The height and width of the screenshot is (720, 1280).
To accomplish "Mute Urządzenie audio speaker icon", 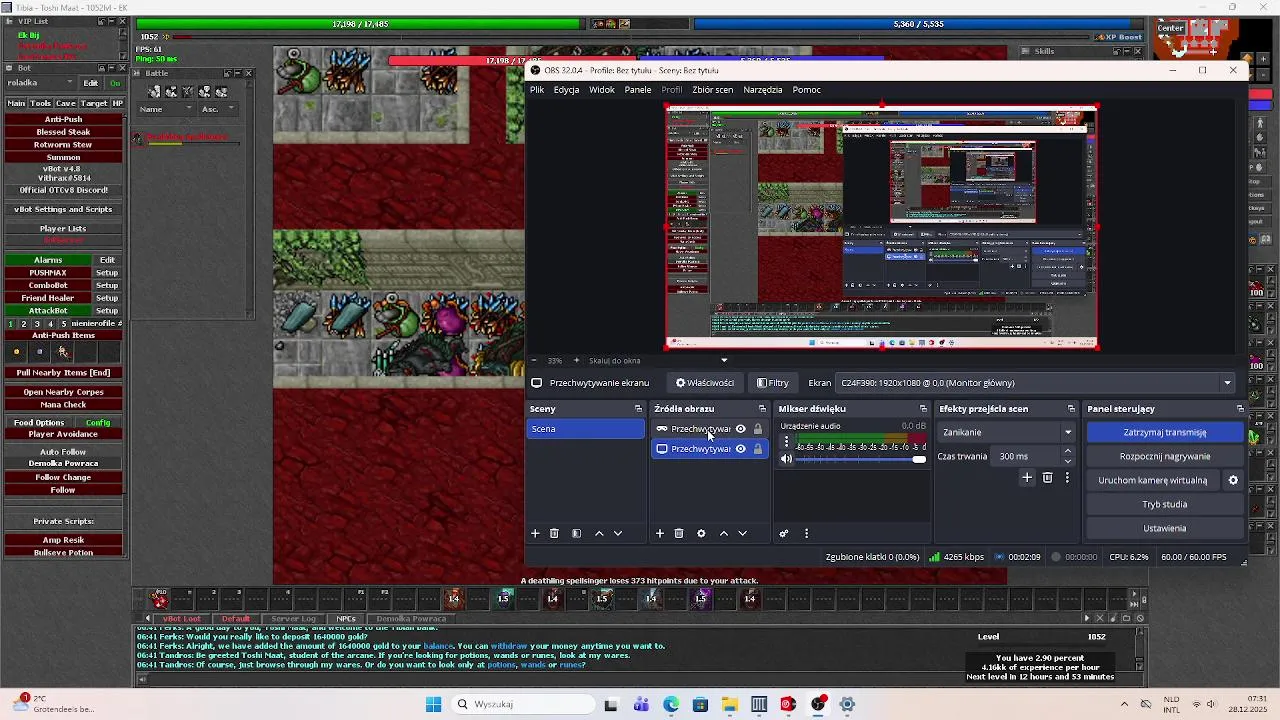I will tap(786, 459).
